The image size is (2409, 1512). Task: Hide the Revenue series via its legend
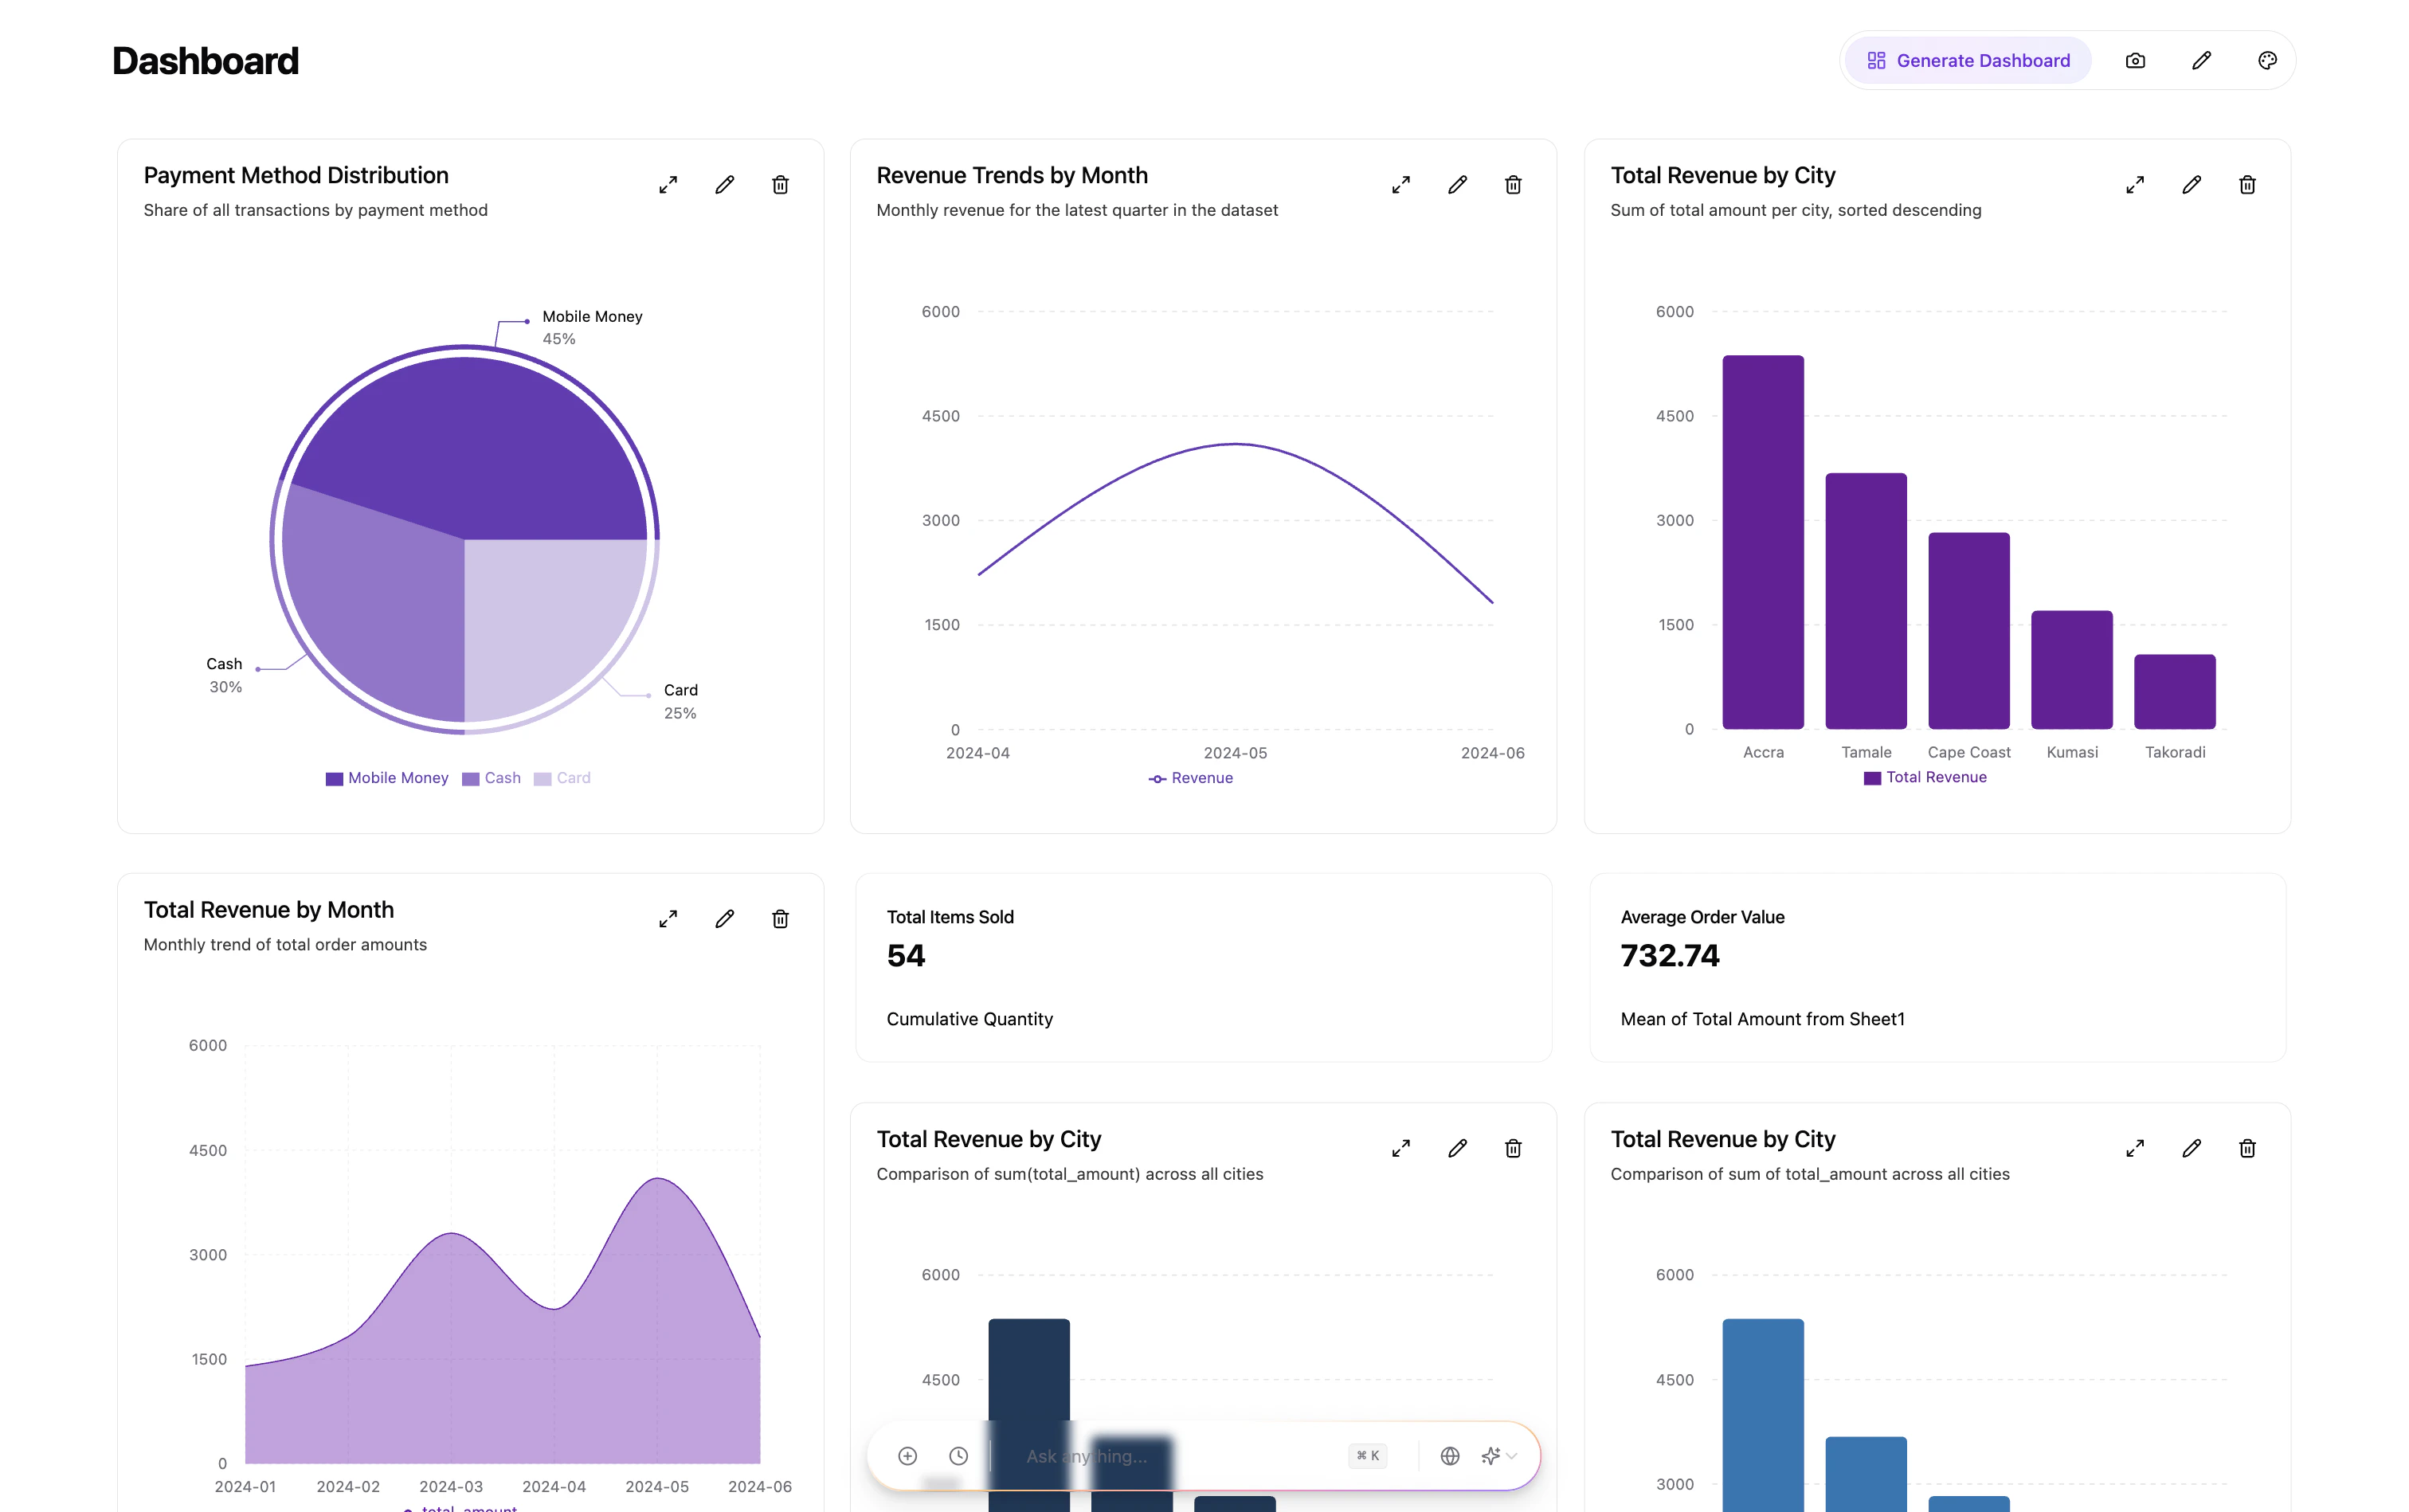click(x=1191, y=777)
